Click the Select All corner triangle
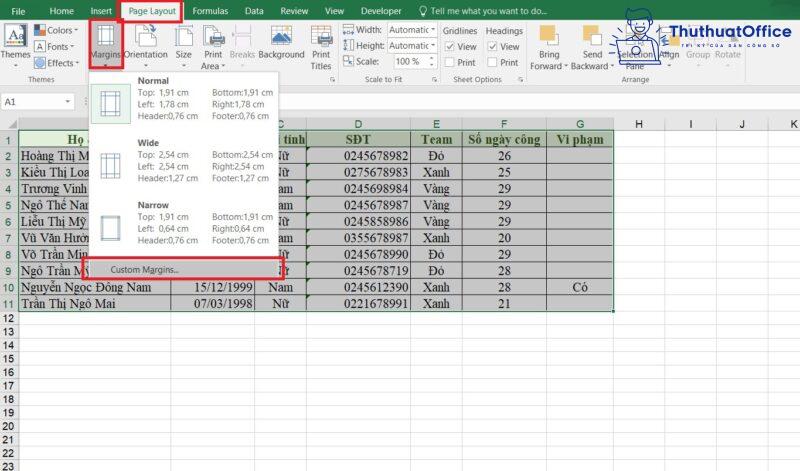The image size is (800, 471). (x=10, y=123)
